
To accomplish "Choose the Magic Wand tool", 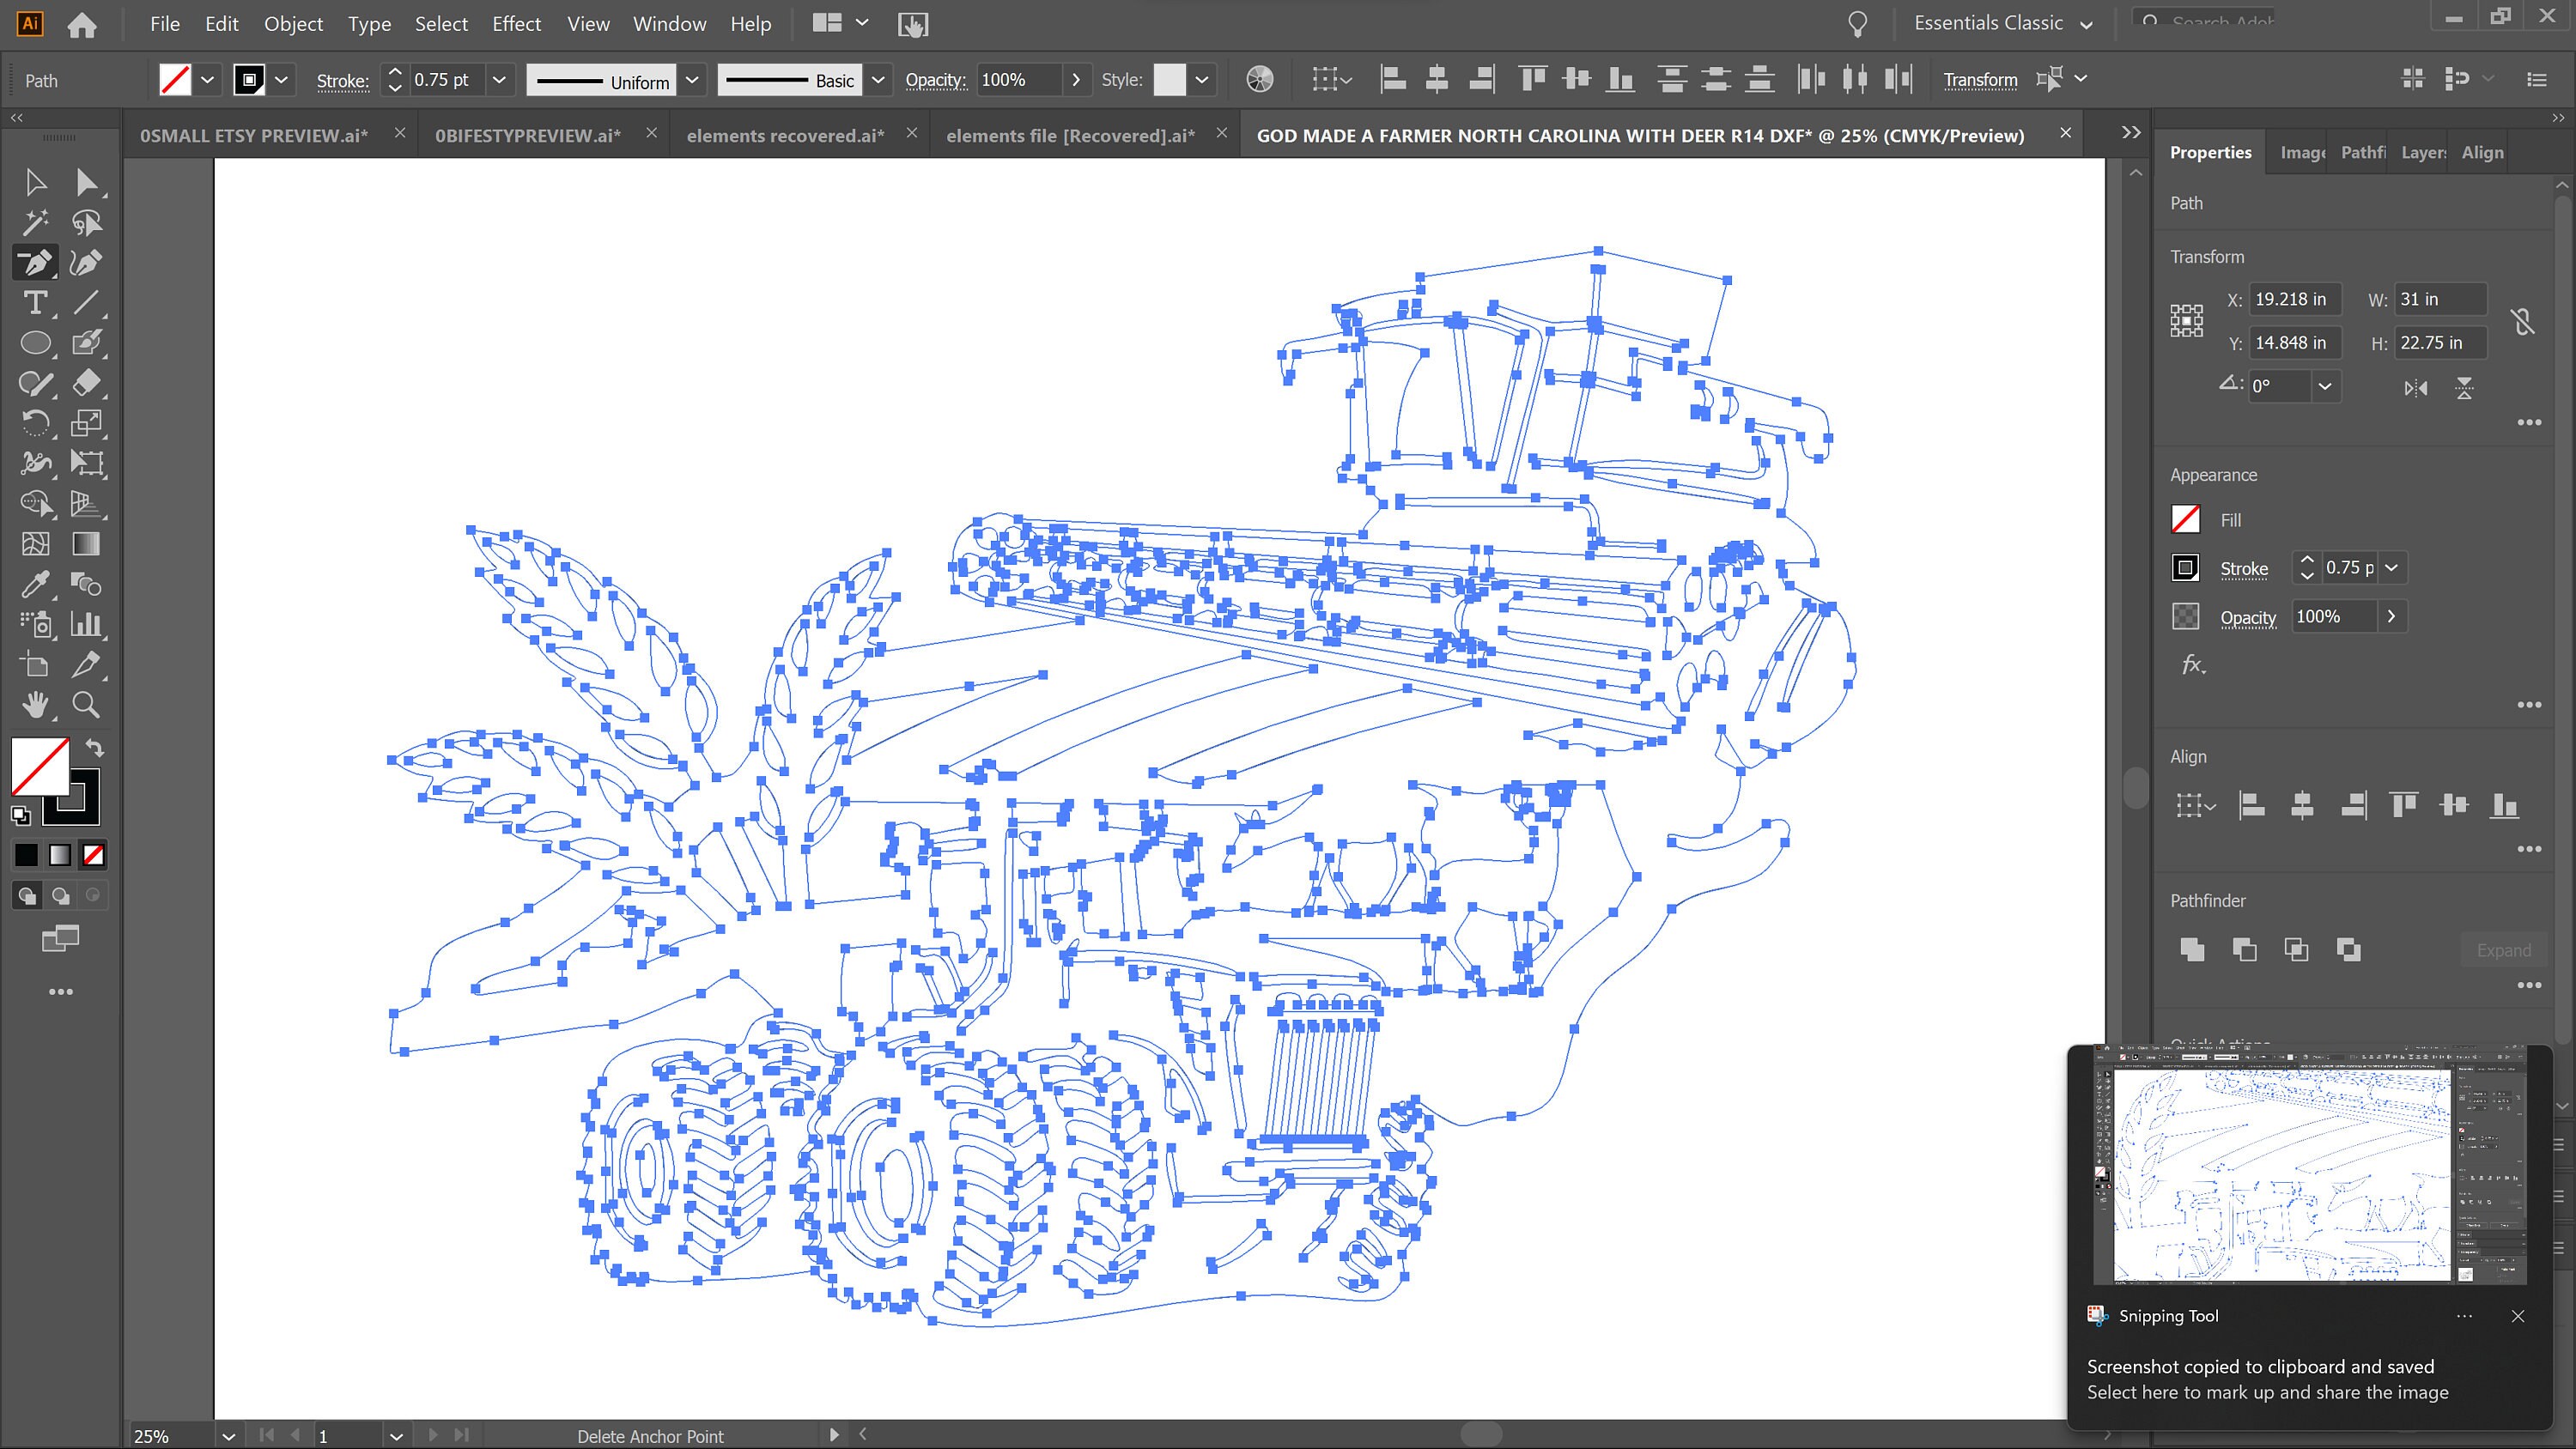I will coord(35,222).
